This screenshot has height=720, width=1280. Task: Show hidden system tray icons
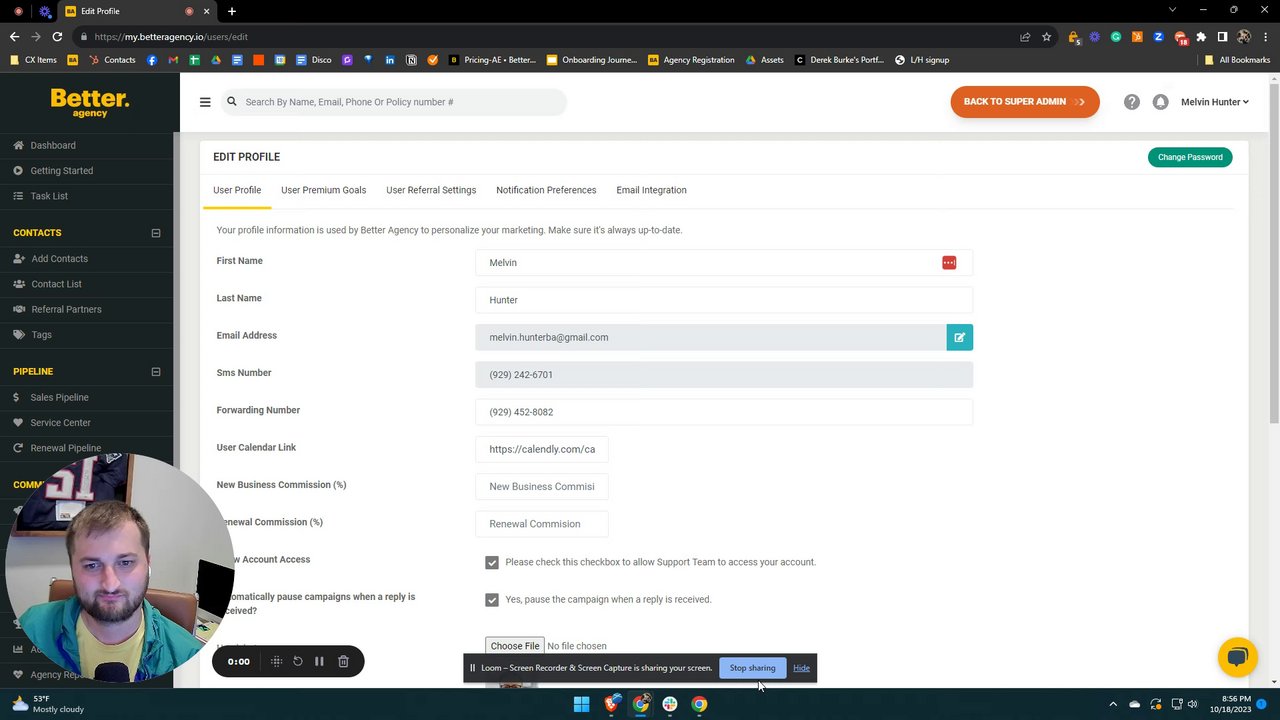point(1113,704)
